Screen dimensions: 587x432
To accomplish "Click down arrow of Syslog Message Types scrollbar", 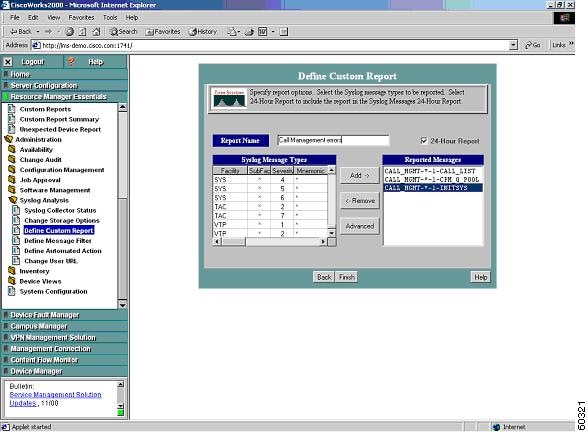I will pyautogui.click(x=331, y=233).
